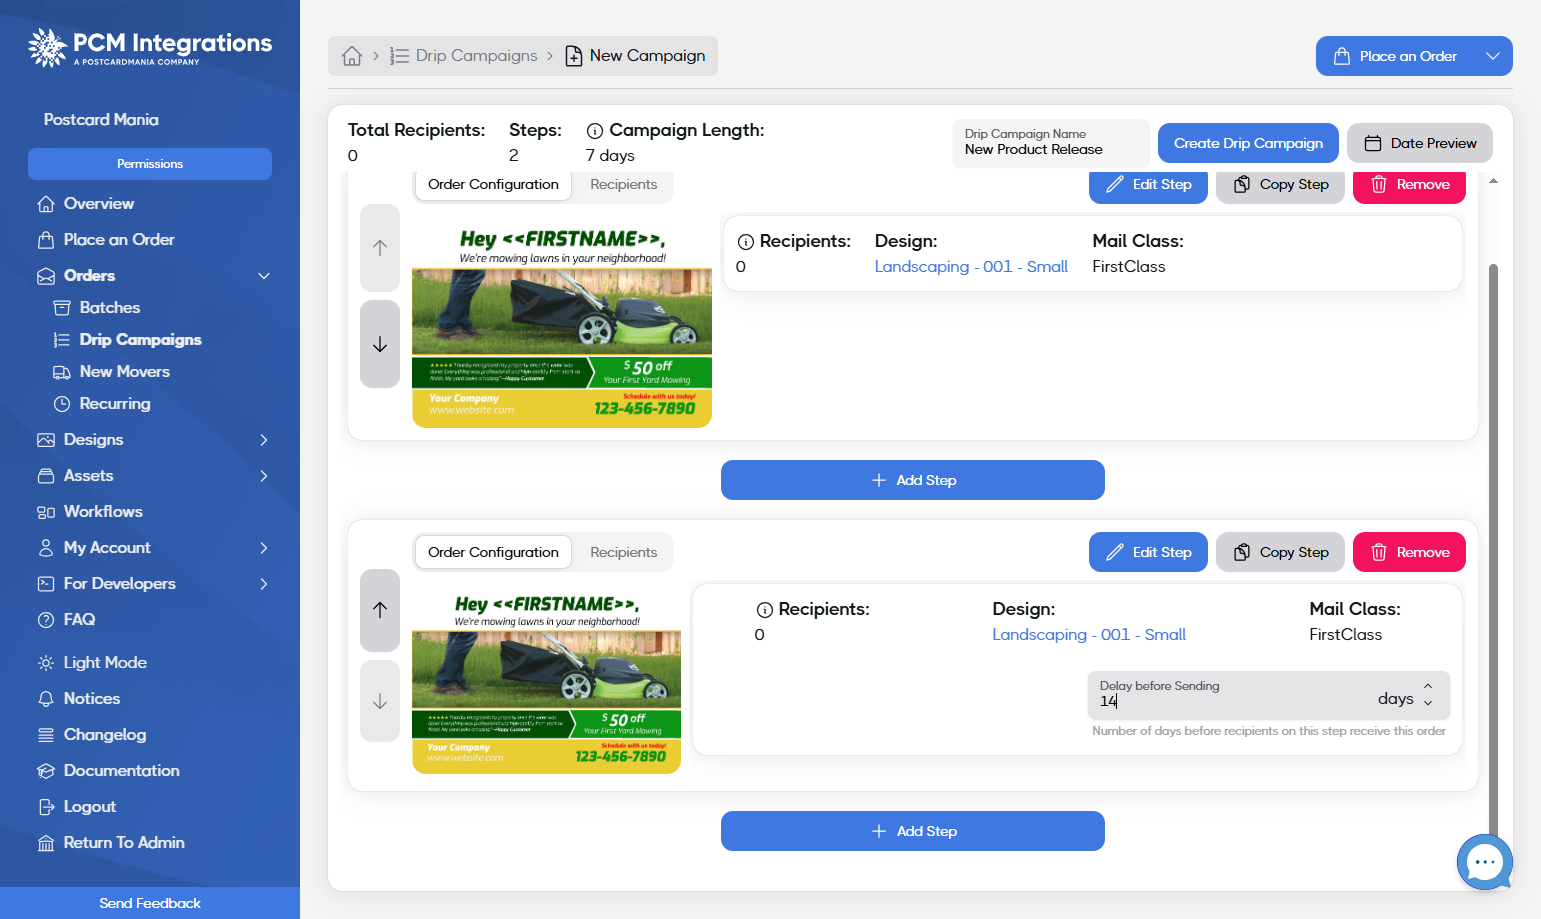Expand For Developers sidebar section
Viewport: 1541px width, 919px height.
(264, 584)
